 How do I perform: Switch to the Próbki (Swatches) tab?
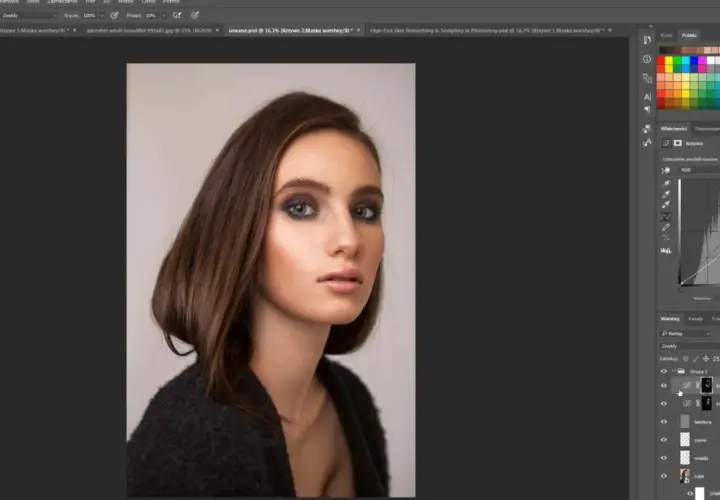[x=689, y=35]
